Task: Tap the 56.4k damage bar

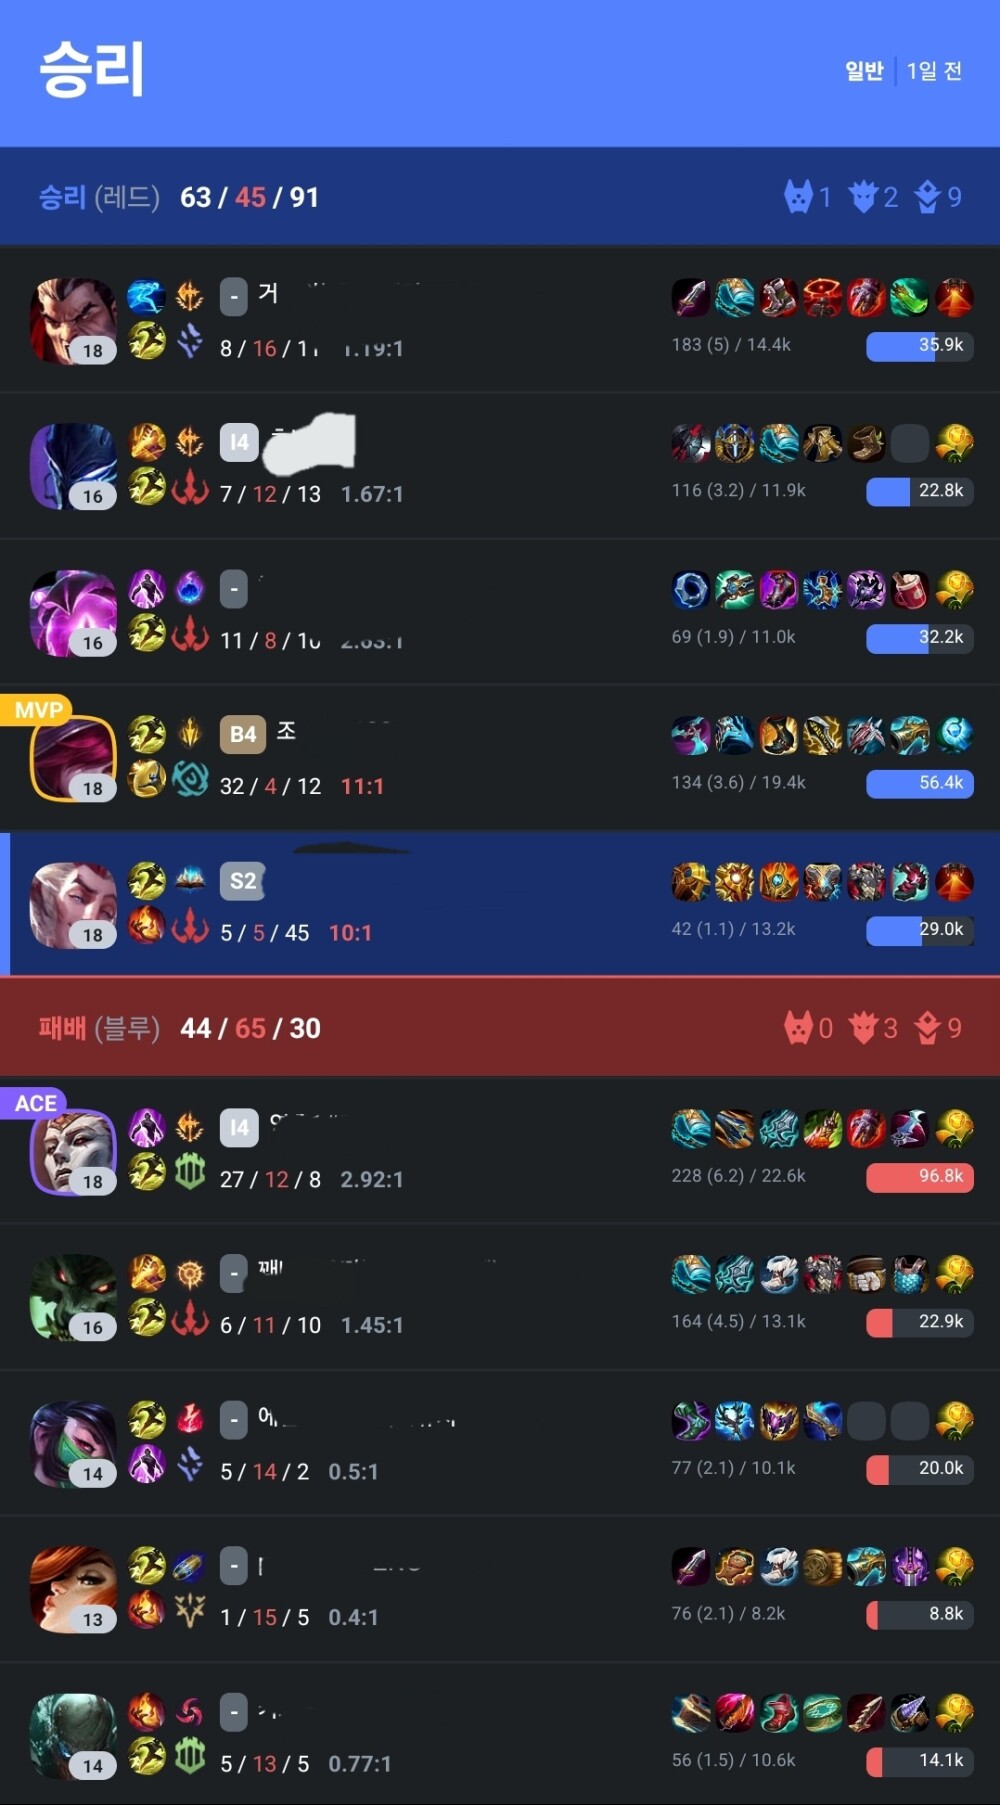Action: (920, 783)
